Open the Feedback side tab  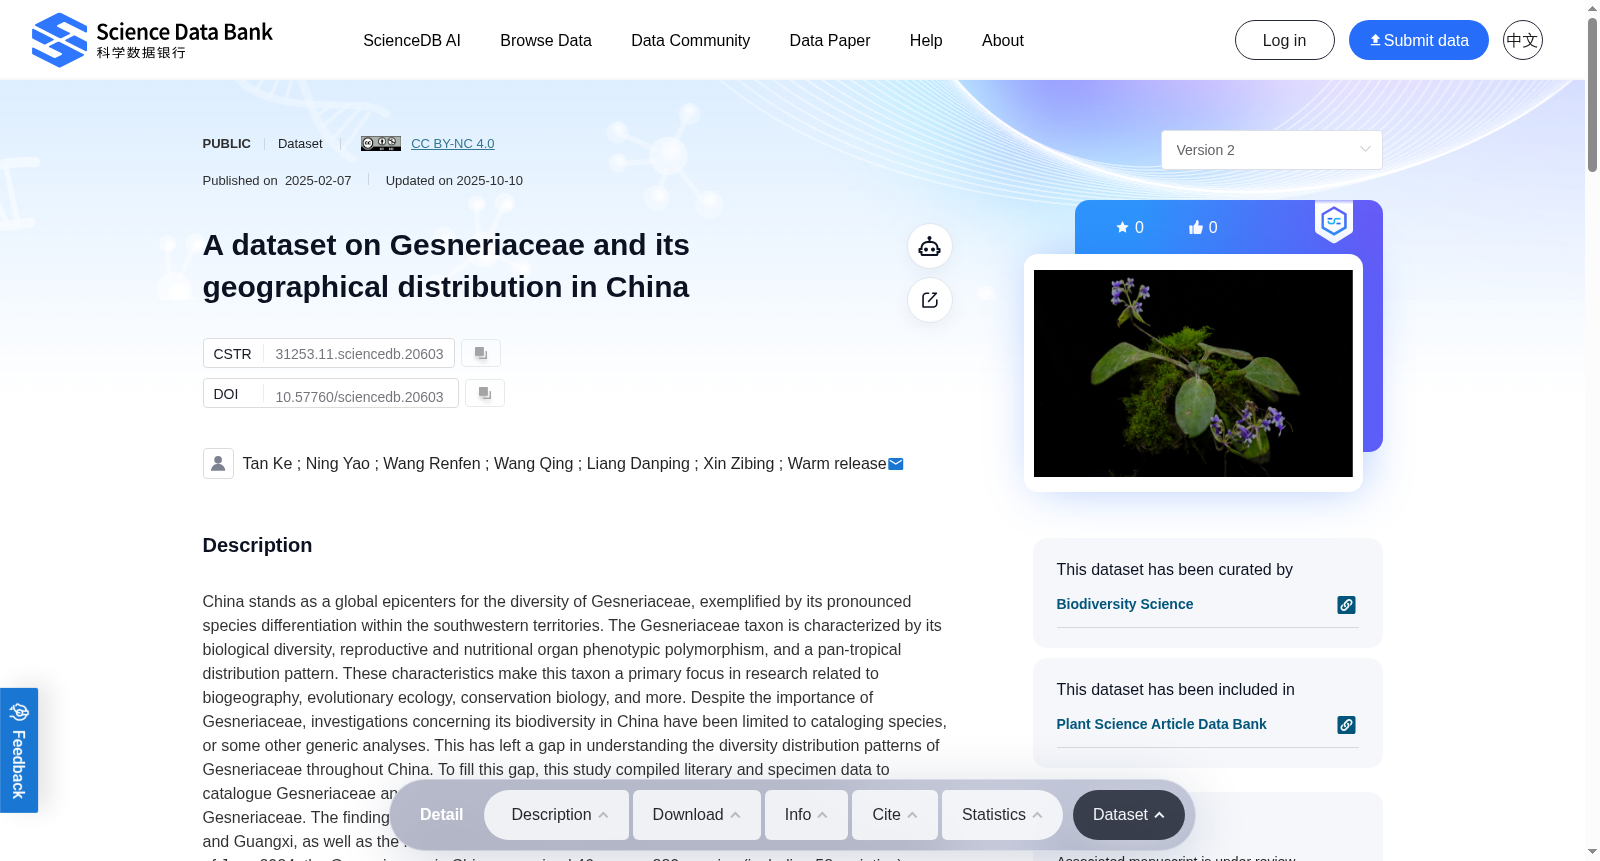(19, 750)
